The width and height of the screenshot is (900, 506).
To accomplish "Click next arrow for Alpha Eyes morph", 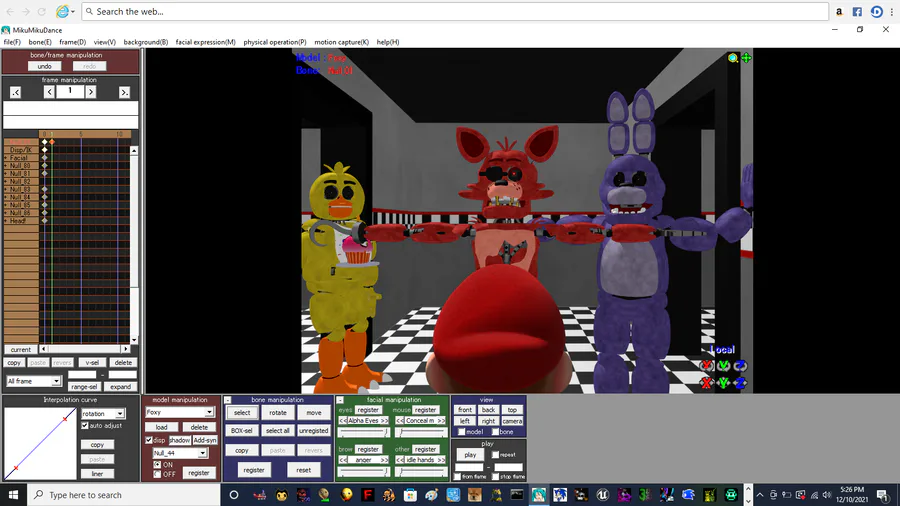I will coord(385,421).
